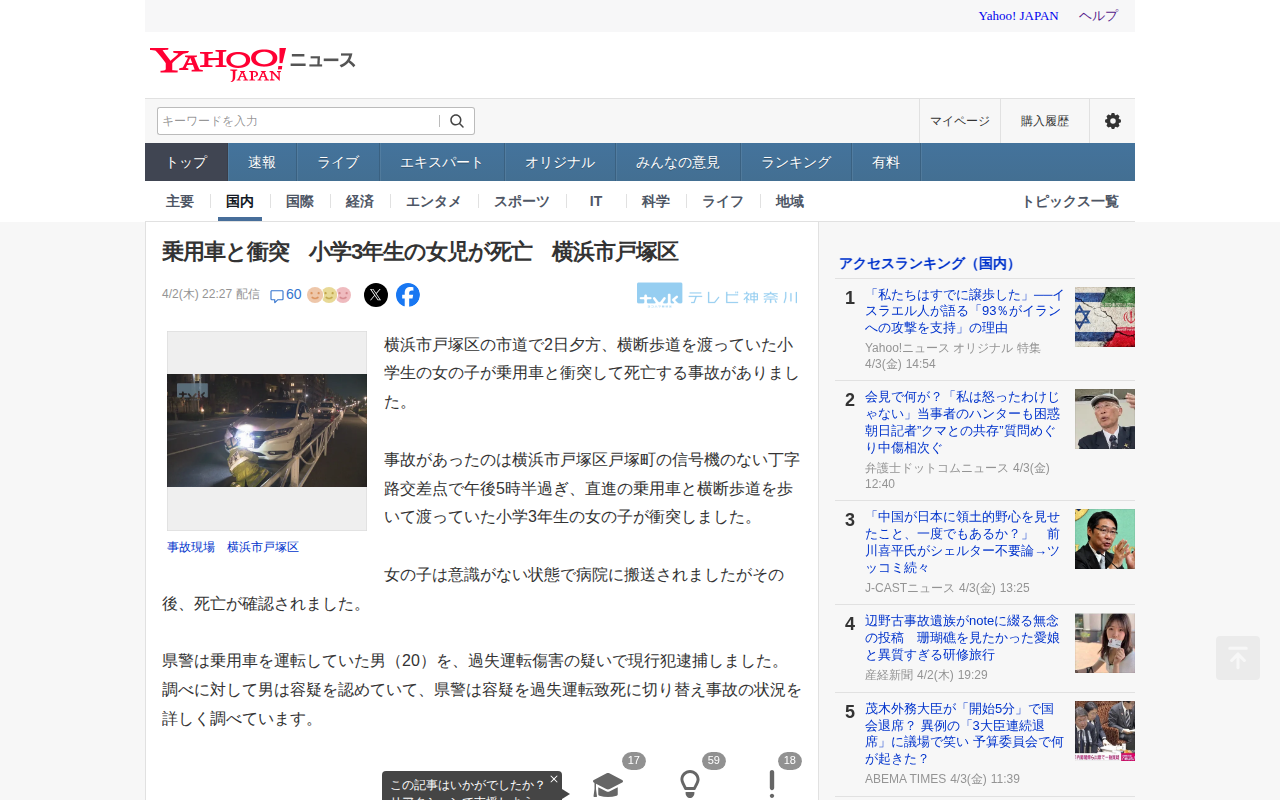Click the Israel and Iran flags thumbnail
The width and height of the screenshot is (1280, 800).
[x=1105, y=317]
